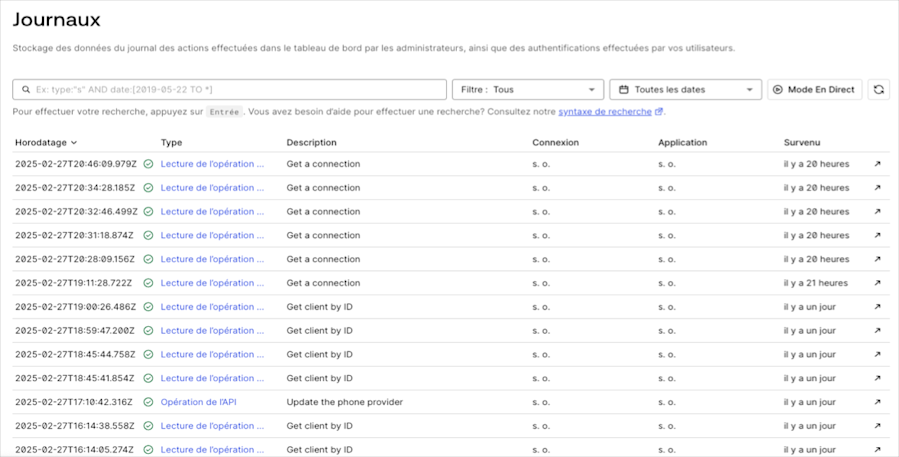Open details arrow for log 18:45:41.854Z

[x=877, y=378]
